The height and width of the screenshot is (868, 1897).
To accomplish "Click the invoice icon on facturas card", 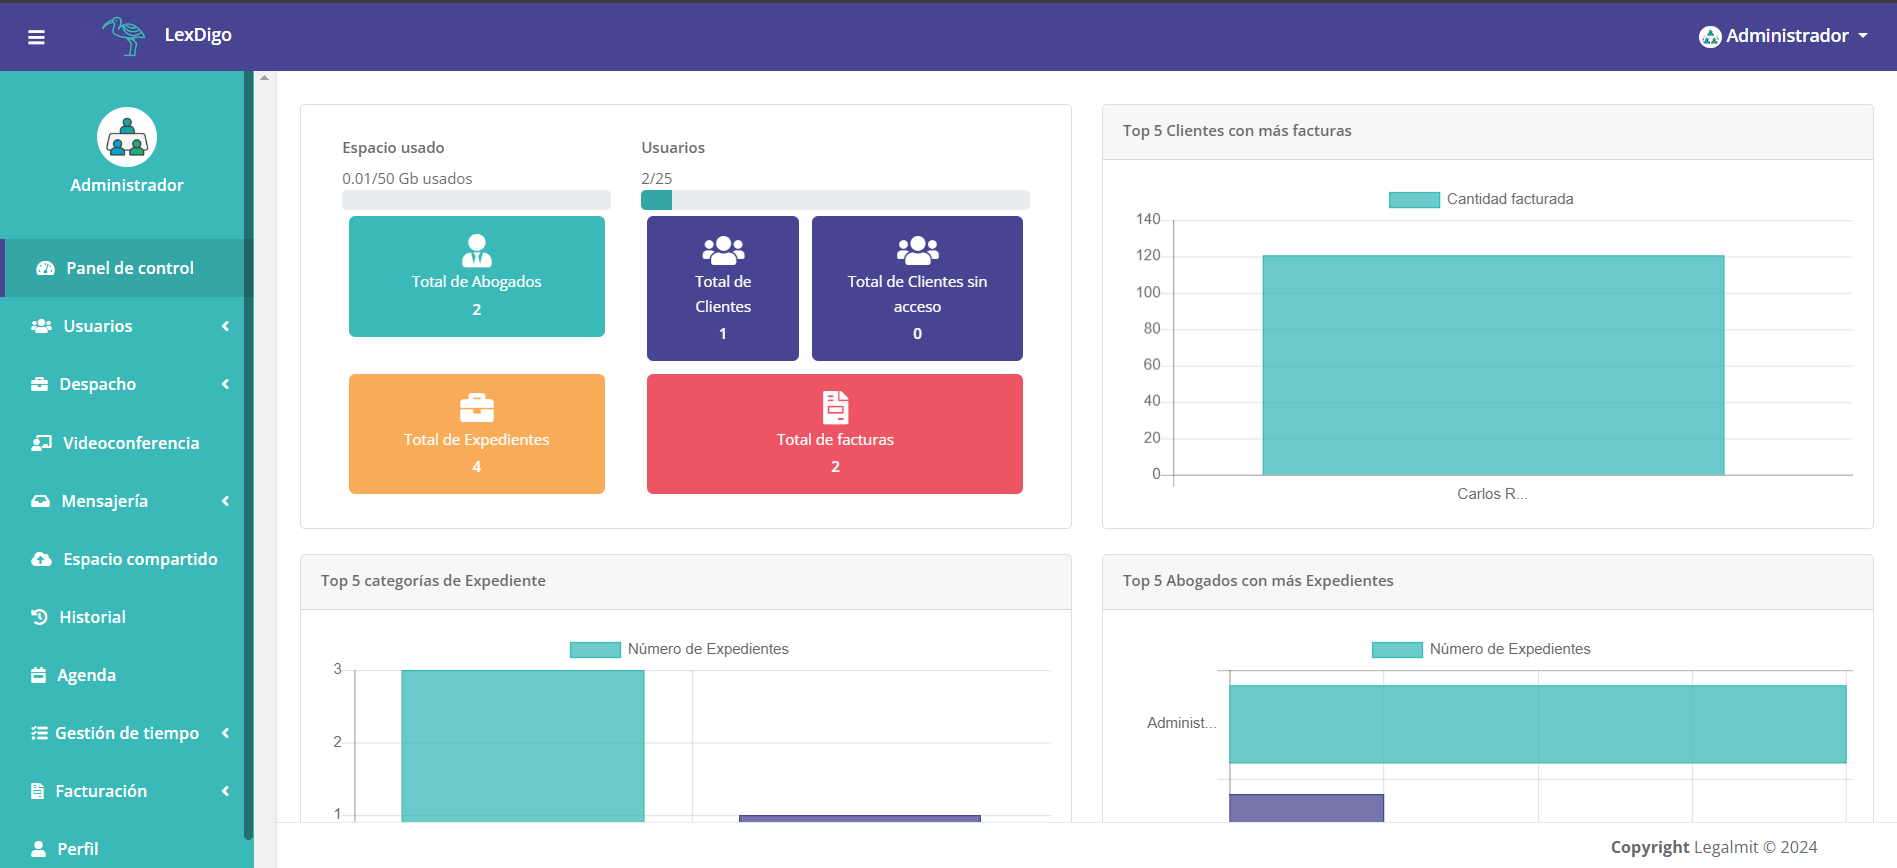I will point(836,407).
